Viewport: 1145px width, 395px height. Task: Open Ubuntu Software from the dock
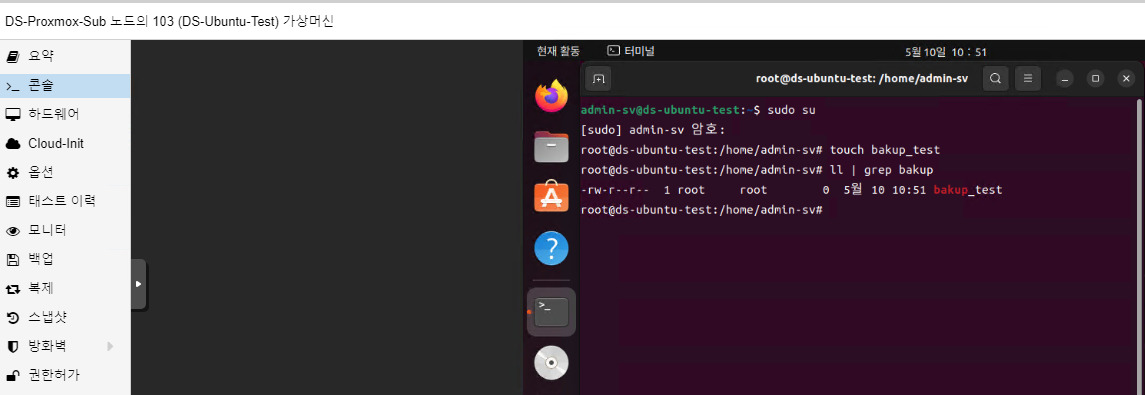pos(551,196)
